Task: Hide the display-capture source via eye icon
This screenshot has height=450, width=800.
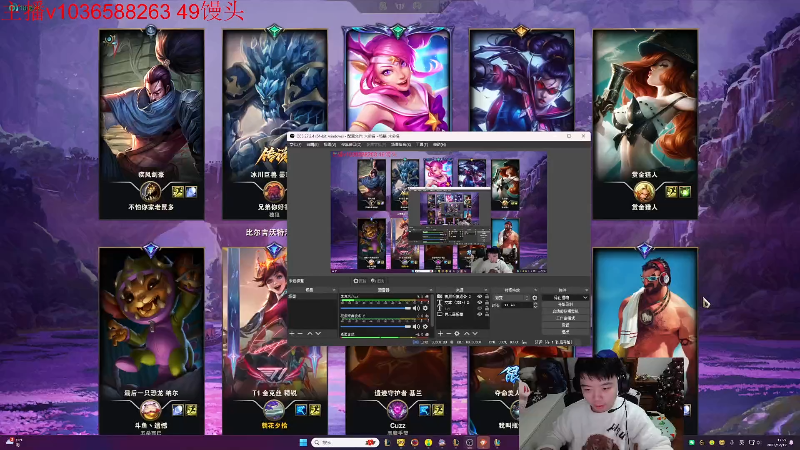Action: click(480, 314)
